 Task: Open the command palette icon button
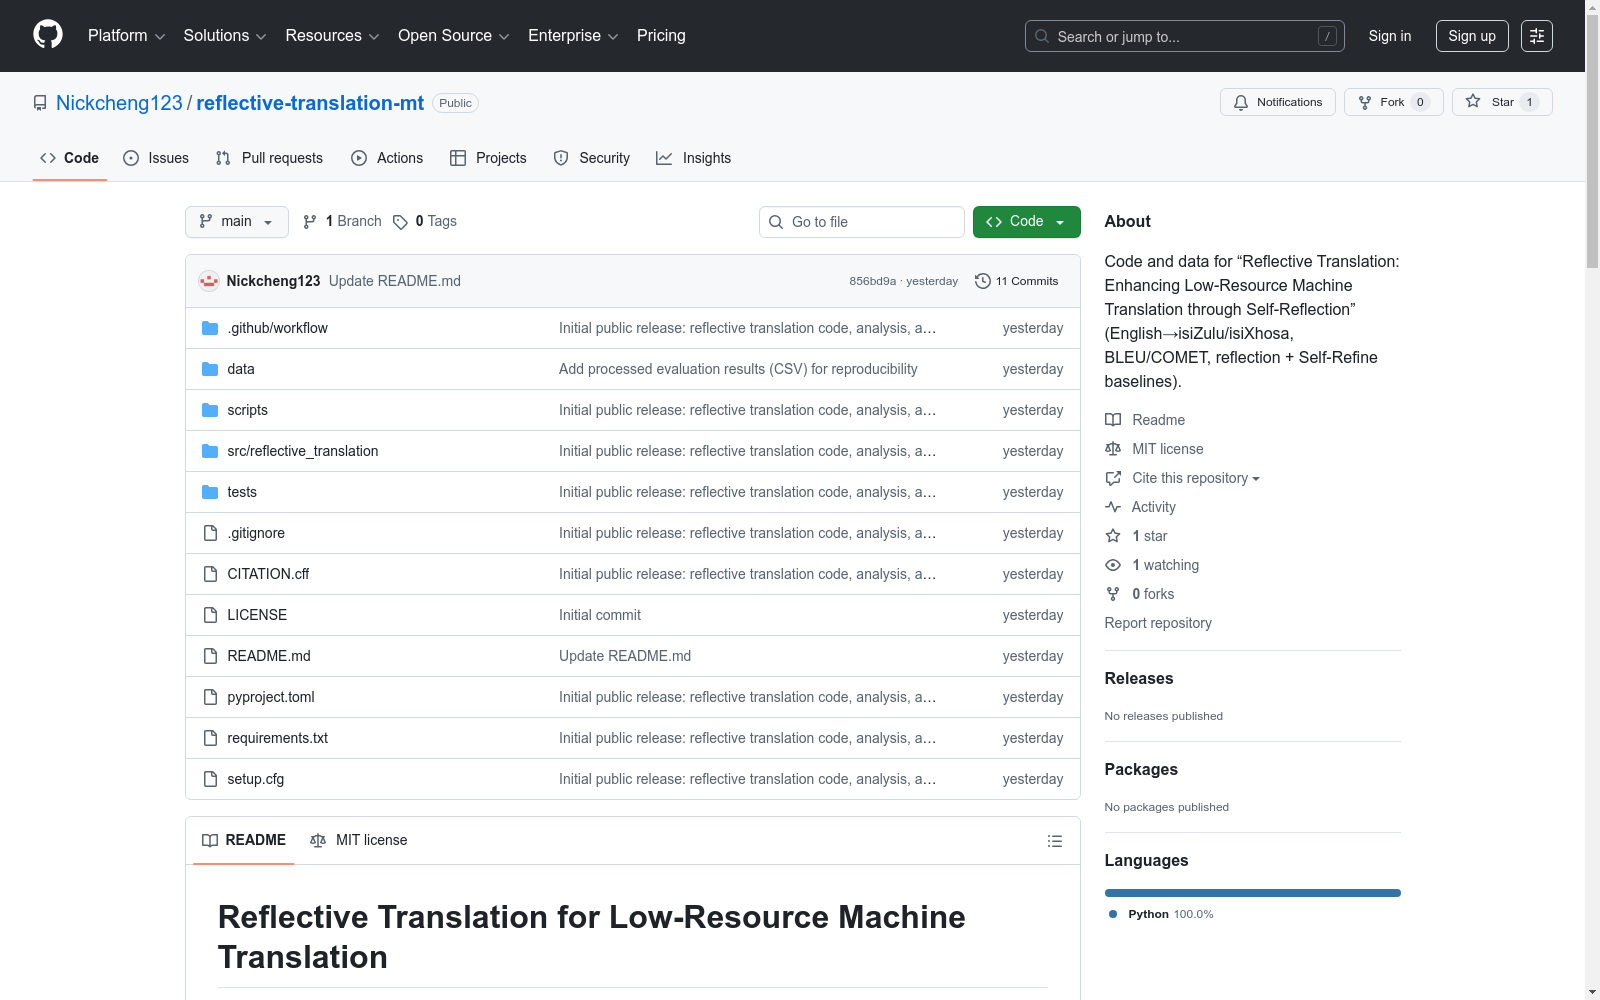click(1537, 36)
